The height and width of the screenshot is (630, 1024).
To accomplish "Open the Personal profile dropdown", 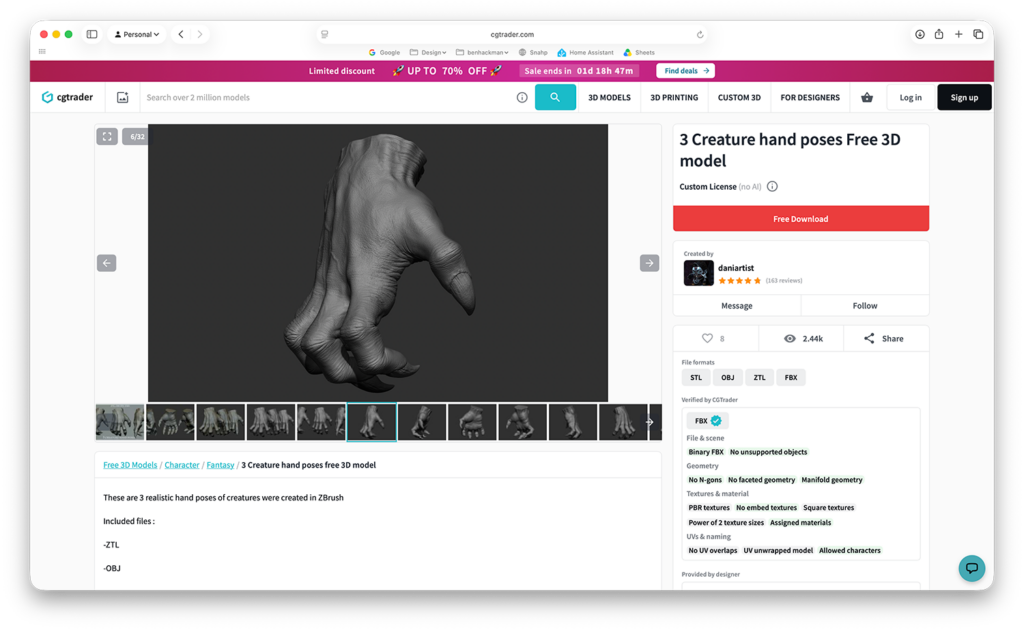I will [136, 34].
